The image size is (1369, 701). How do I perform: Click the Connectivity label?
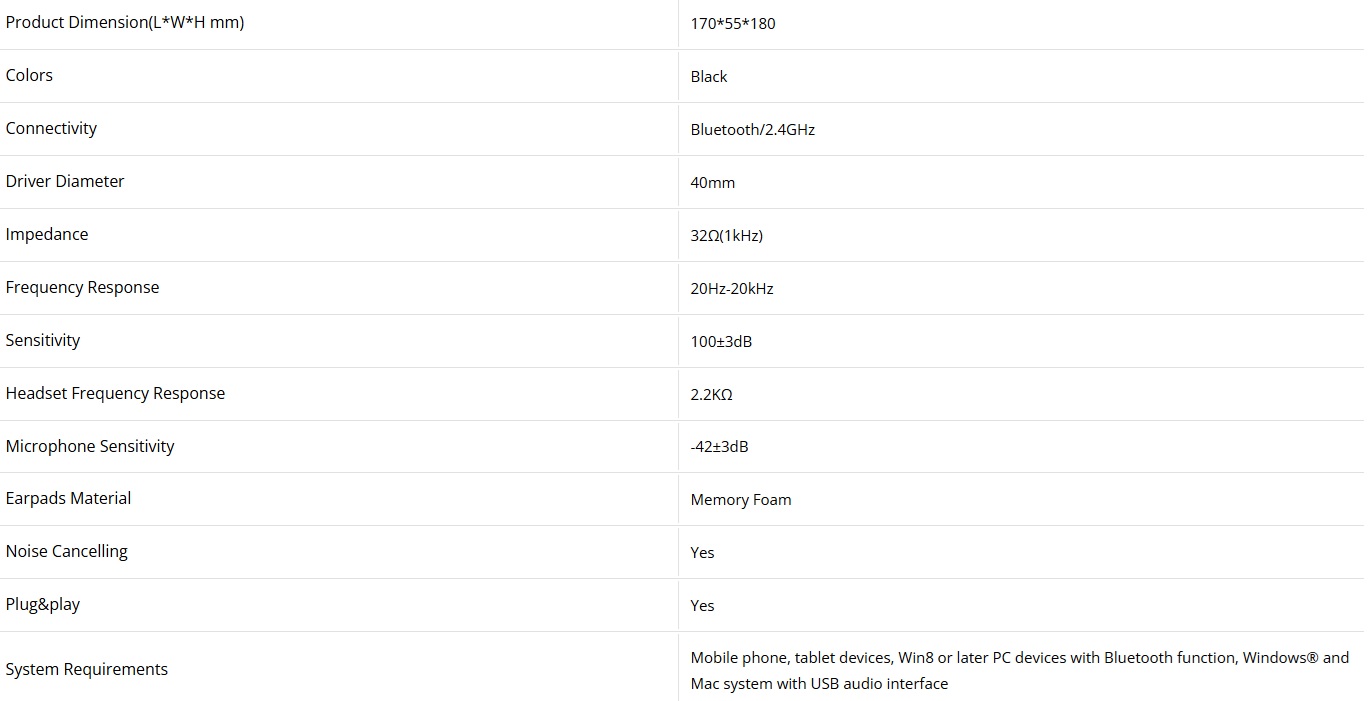[x=51, y=128]
